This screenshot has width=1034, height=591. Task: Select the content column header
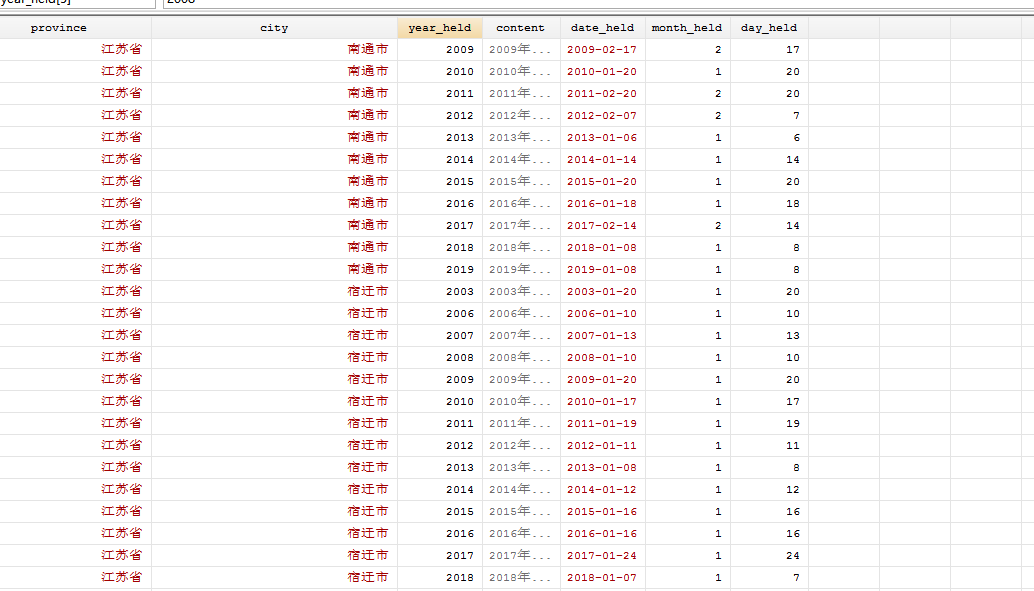pos(521,28)
